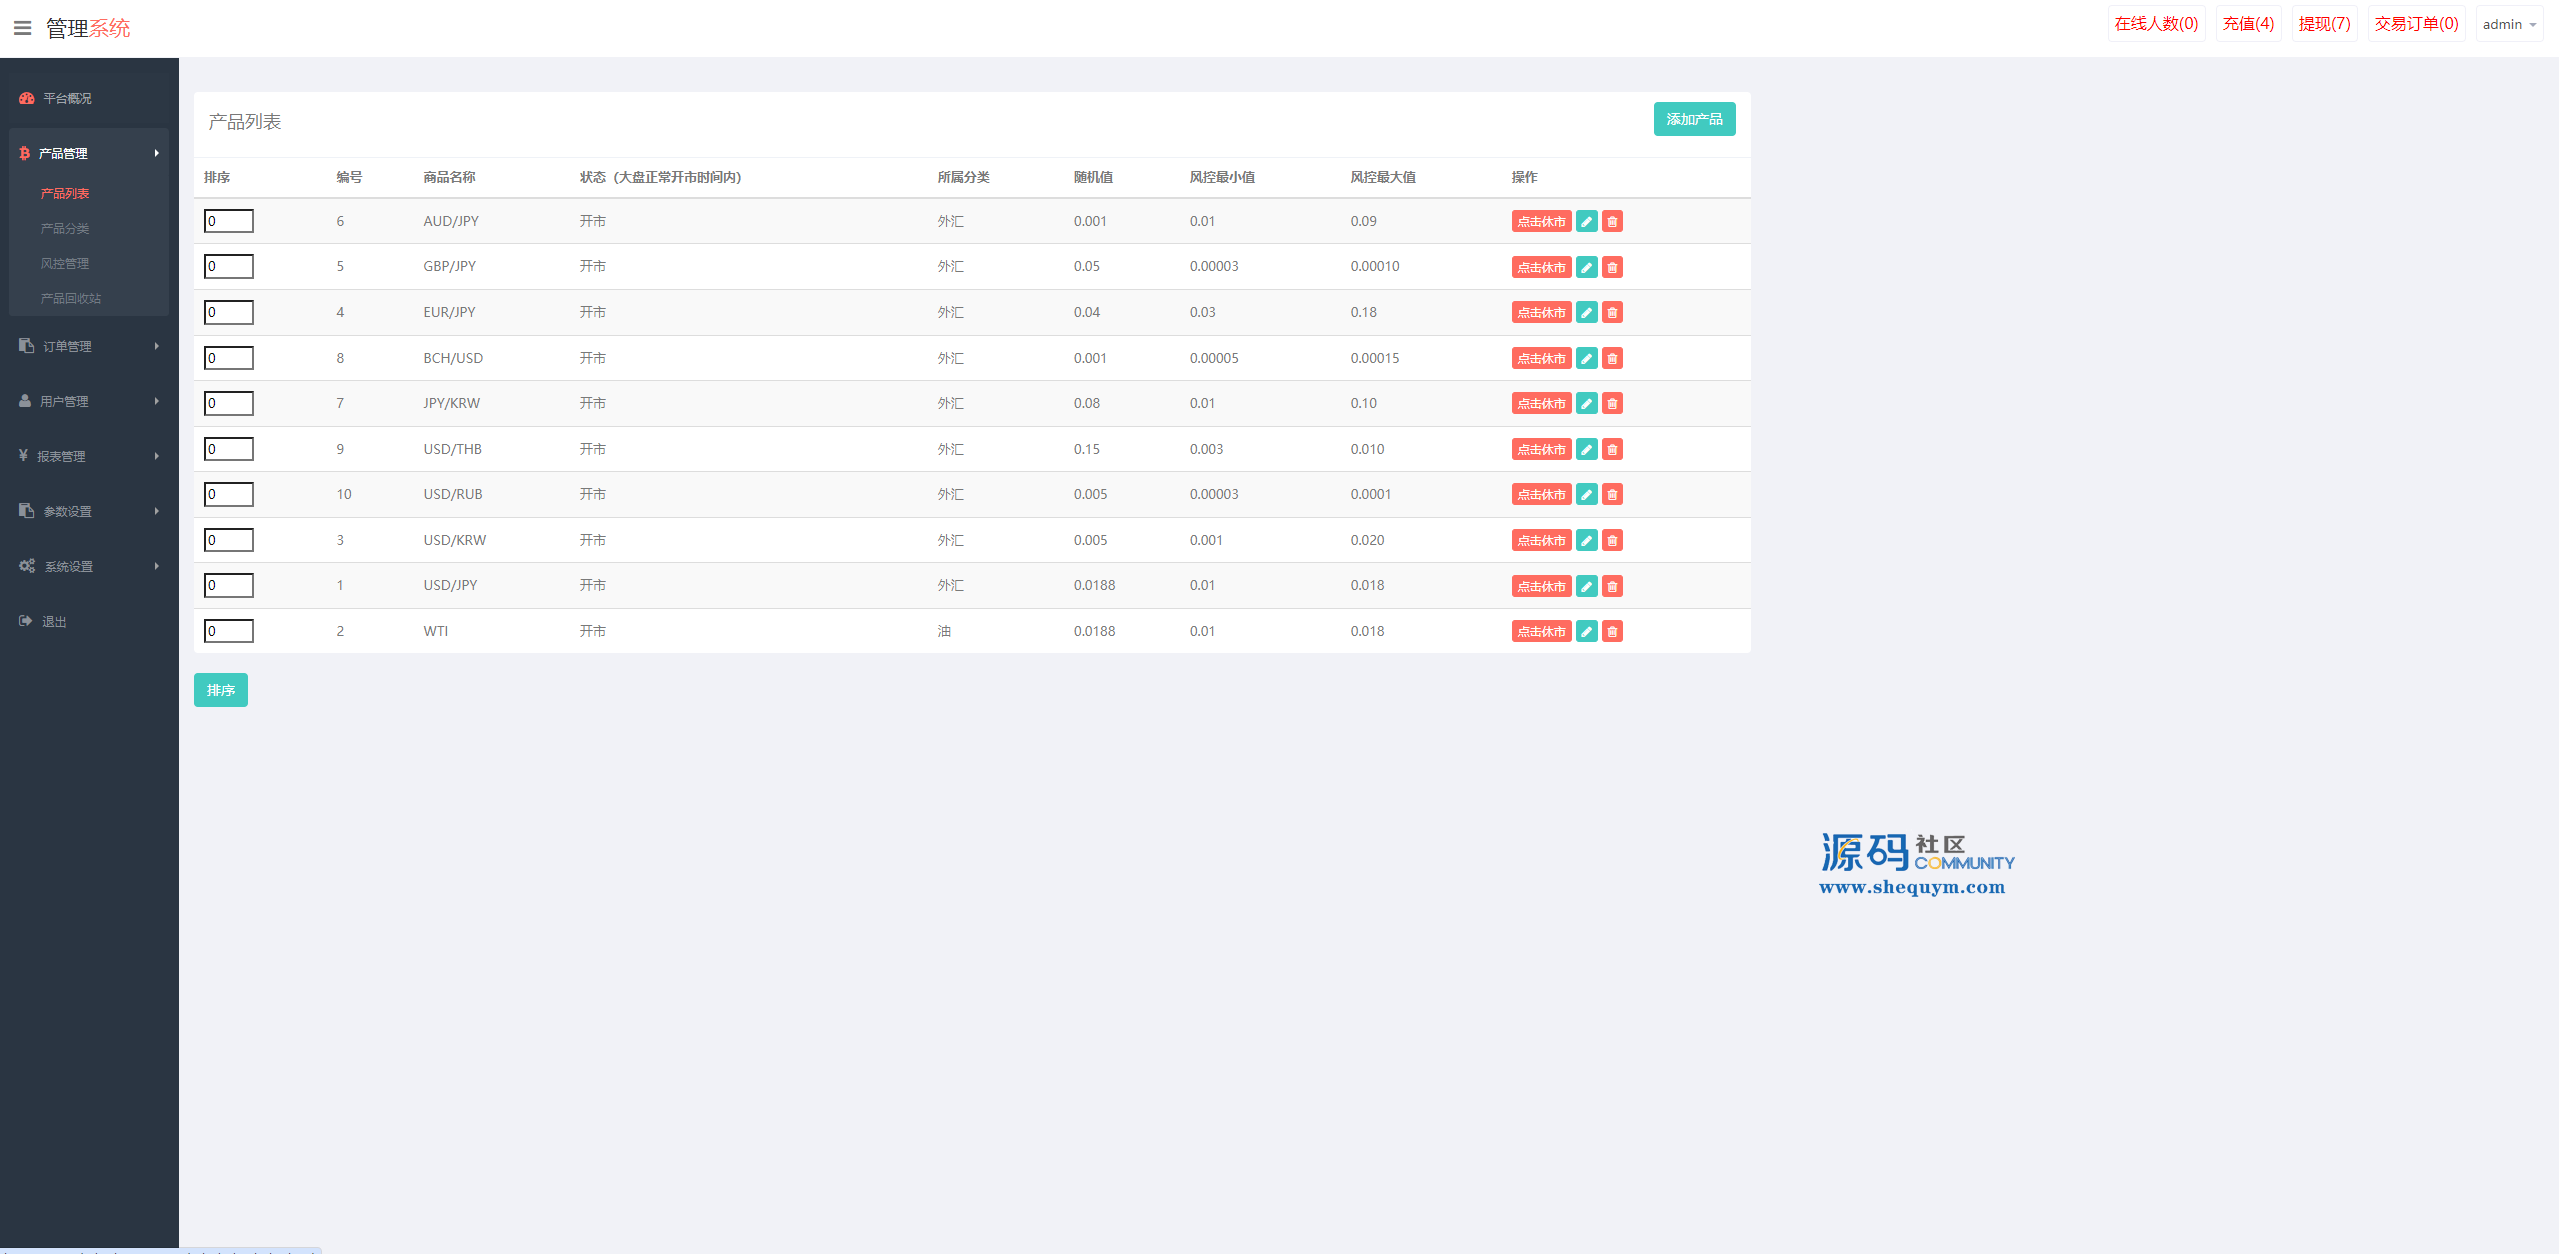2559x1254 pixels.
Task: Edit the USD/KRW row via pencil icon
Action: point(1586,540)
